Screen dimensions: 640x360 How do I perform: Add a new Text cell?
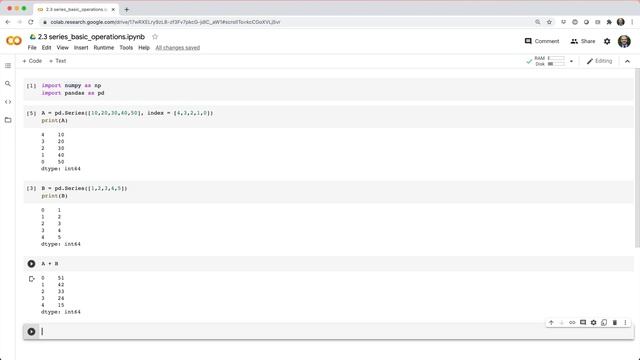pos(58,61)
